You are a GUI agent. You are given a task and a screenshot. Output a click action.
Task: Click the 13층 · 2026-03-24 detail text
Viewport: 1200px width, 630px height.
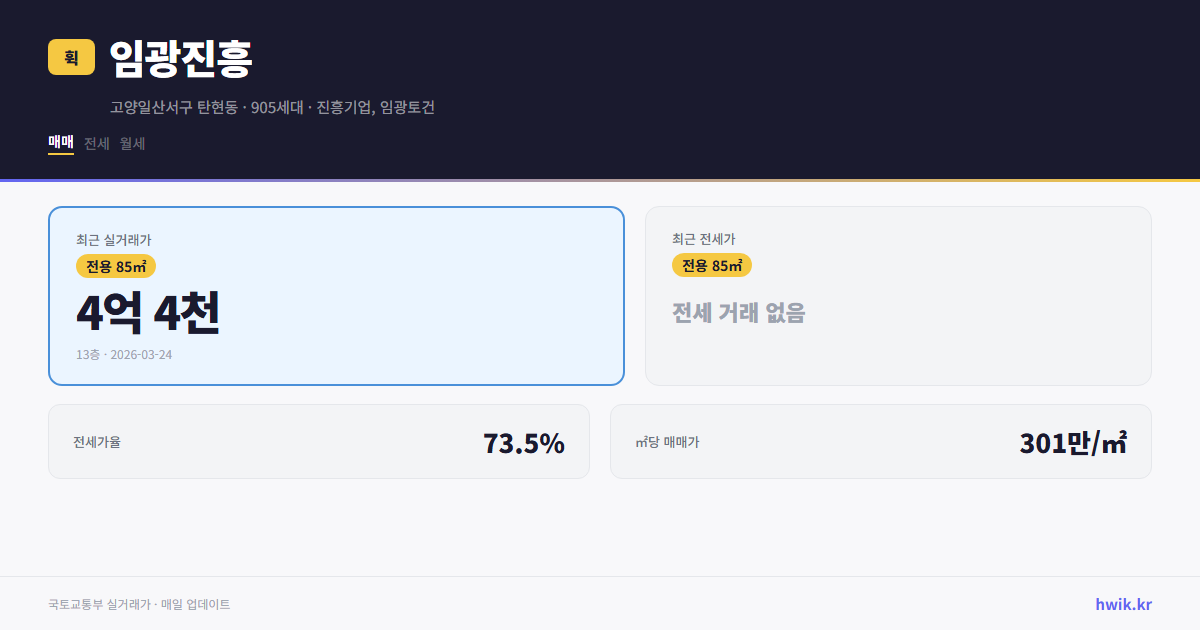pyautogui.click(x=122, y=354)
